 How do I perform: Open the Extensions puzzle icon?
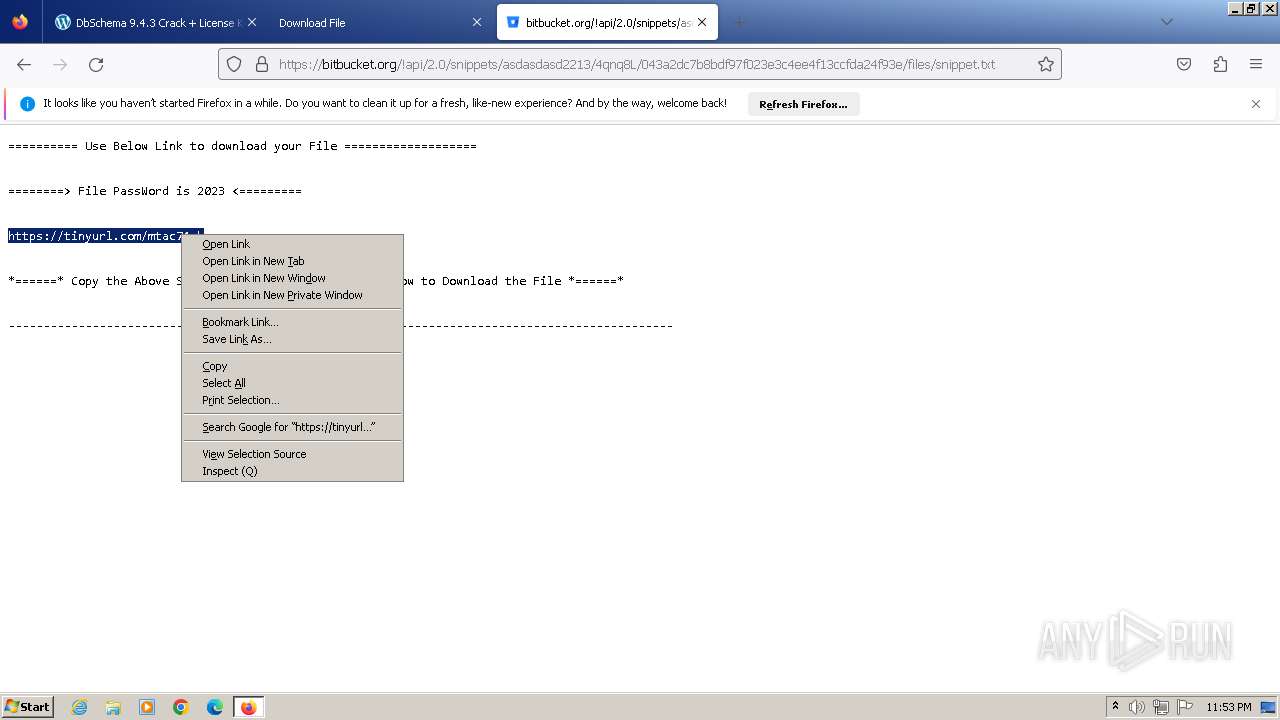1220,64
